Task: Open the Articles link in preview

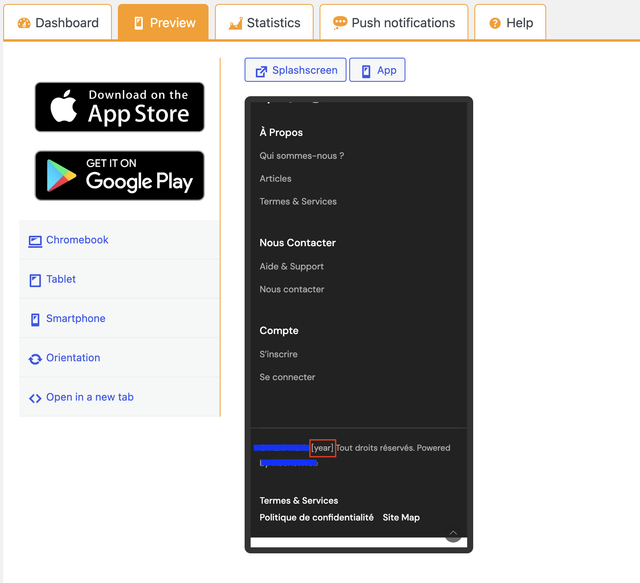Action: click(276, 178)
